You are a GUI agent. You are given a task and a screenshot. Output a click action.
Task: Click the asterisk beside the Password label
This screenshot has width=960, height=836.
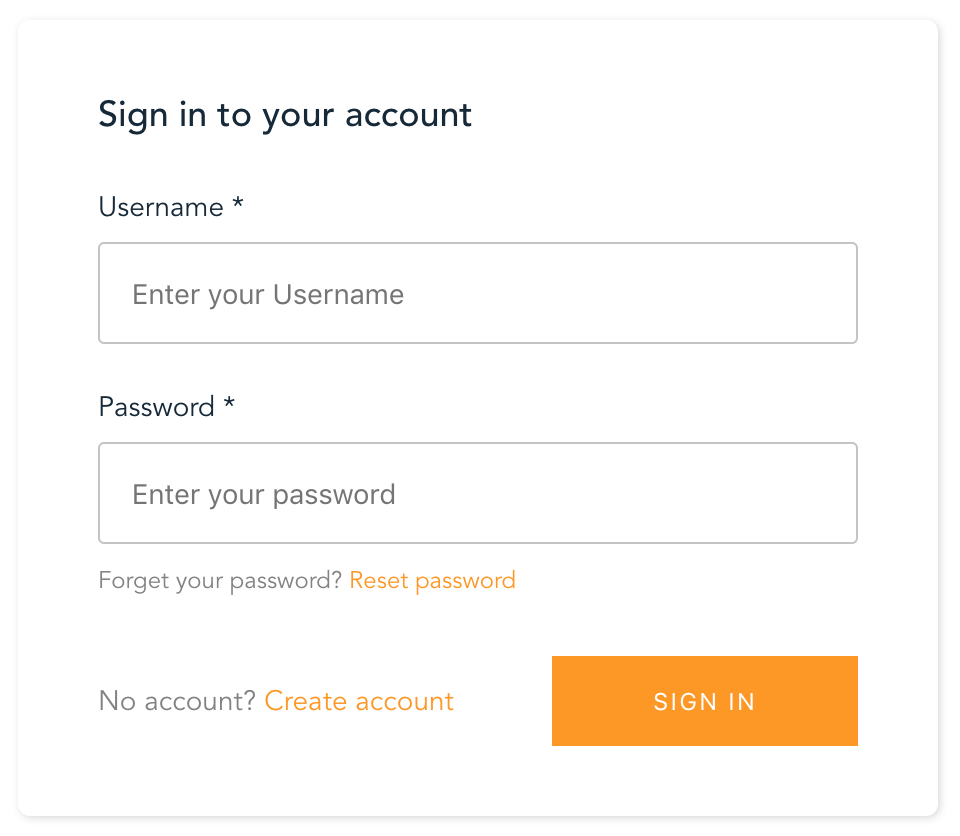click(x=229, y=405)
